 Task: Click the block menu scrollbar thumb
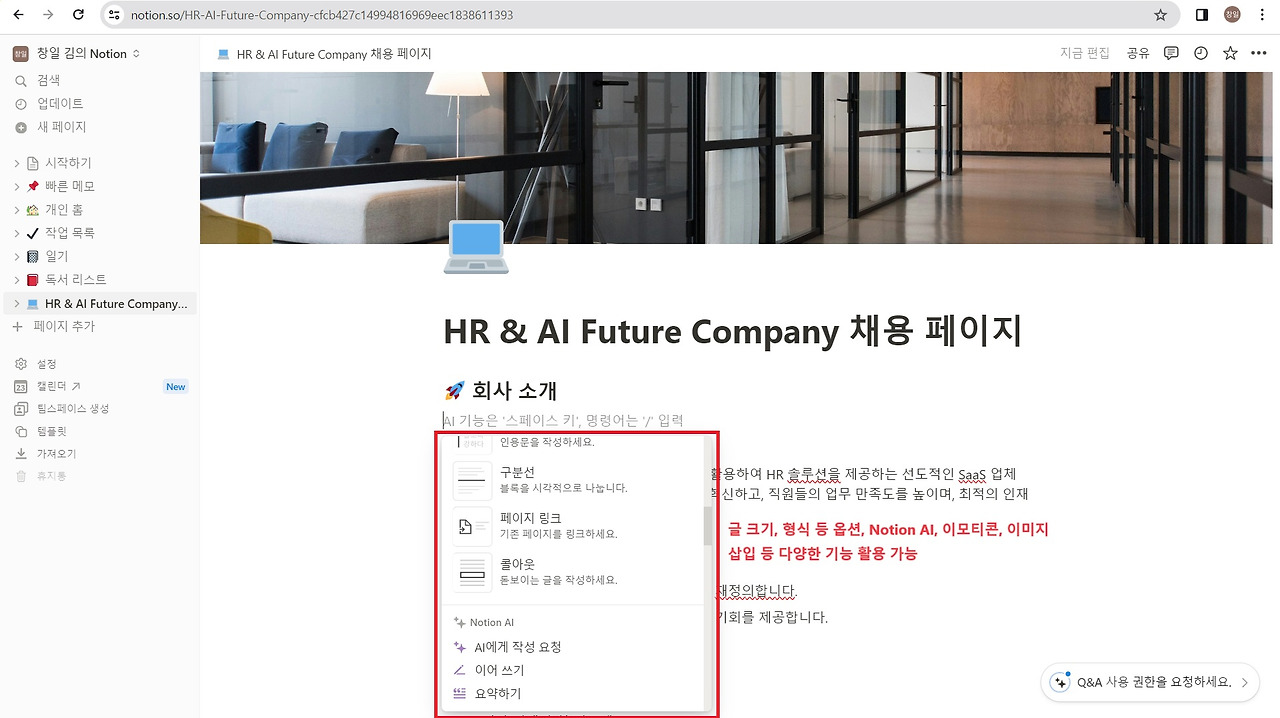(x=708, y=526)
